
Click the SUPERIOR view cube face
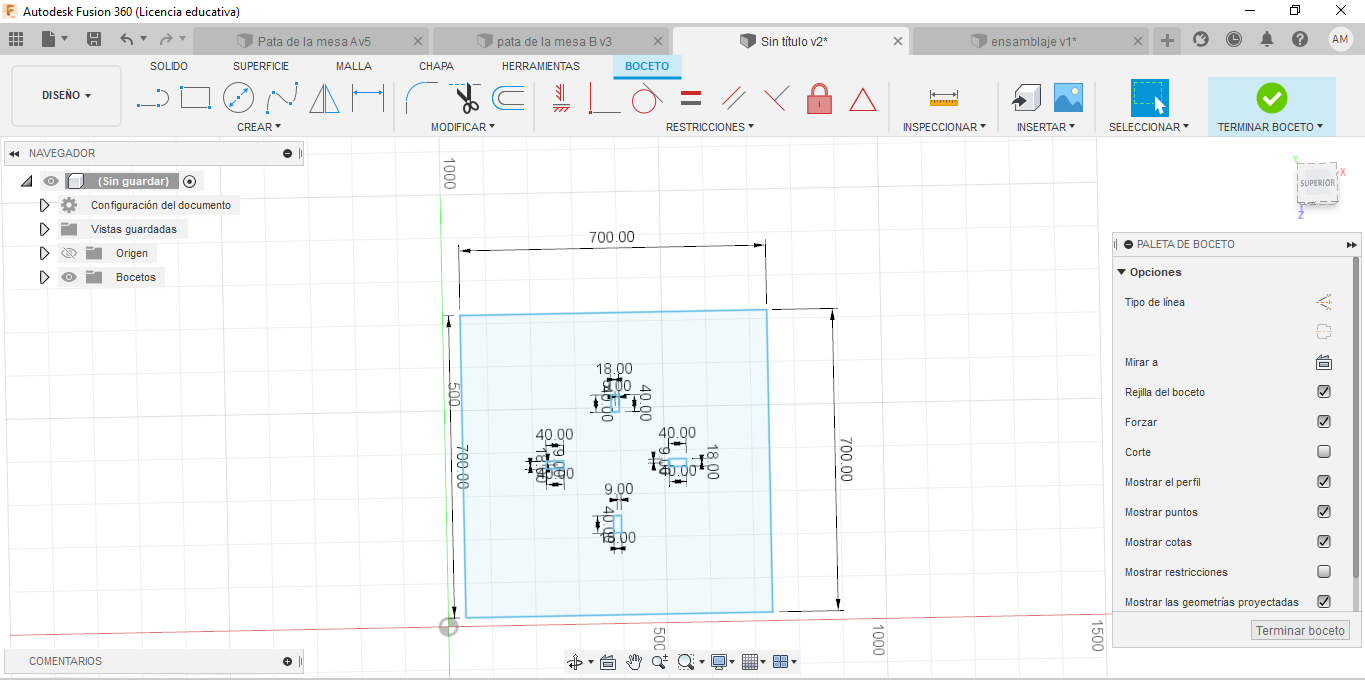point(1317,183)
